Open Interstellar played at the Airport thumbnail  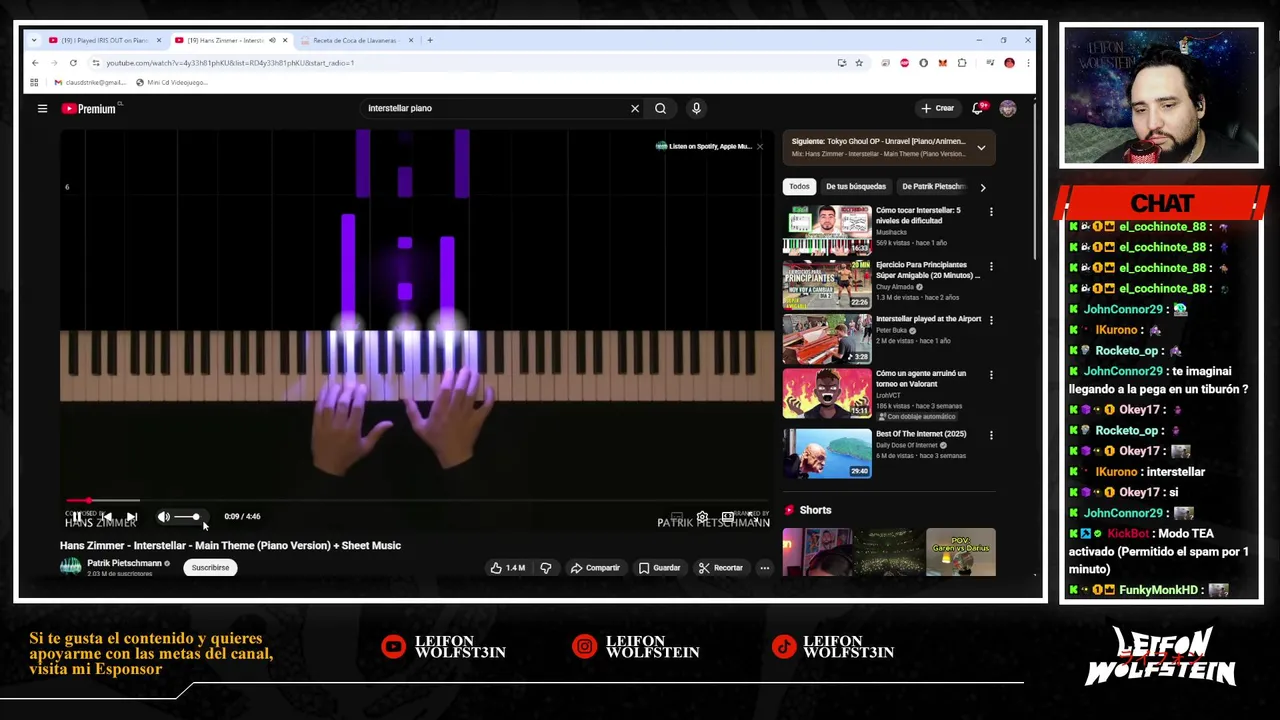click(x=827, y=339)
